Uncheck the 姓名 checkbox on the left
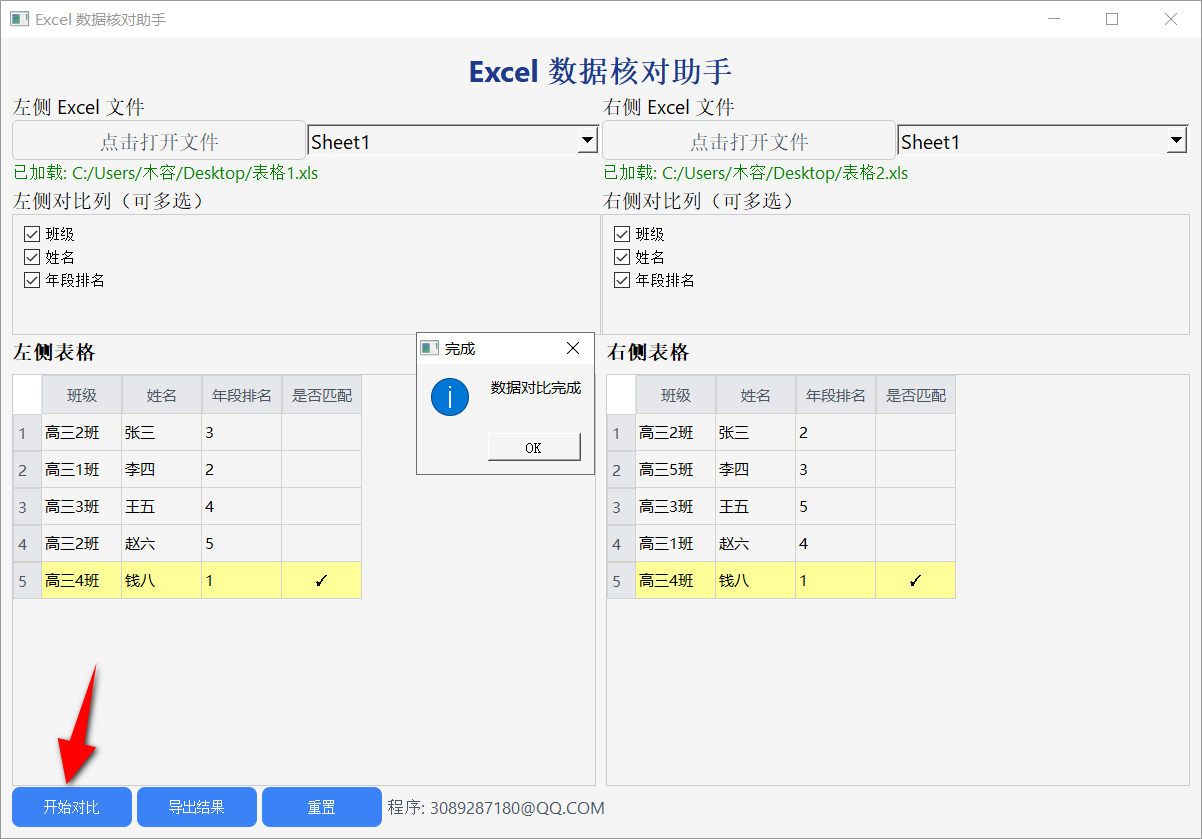Screen dimensions: 1202x839 pos(32,256)
